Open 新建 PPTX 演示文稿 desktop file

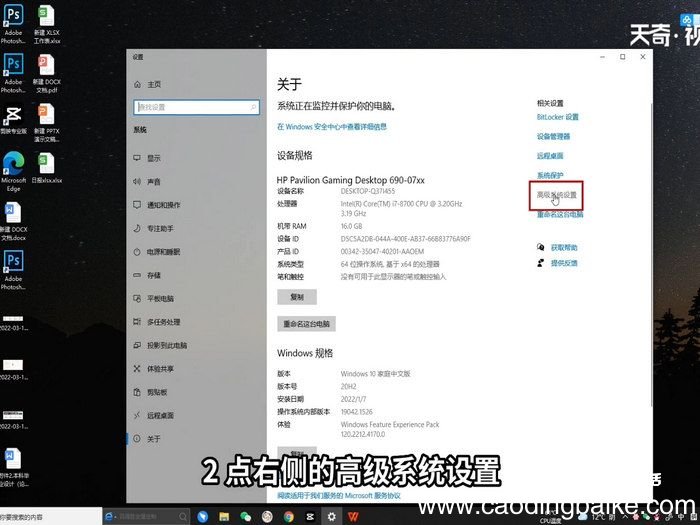coord(46,122)
